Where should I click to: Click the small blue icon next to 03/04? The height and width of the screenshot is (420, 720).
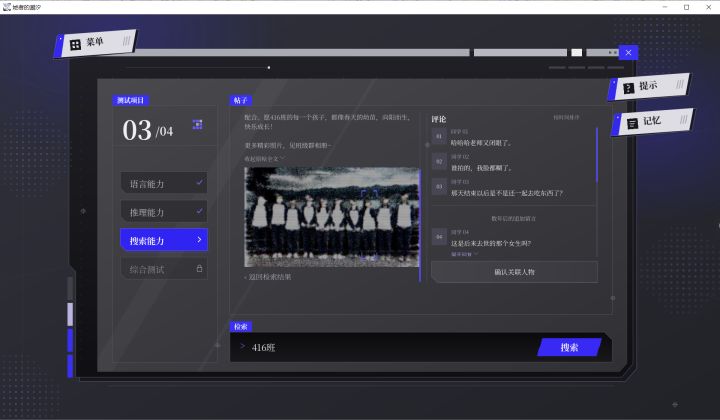(x=197, y=124)
